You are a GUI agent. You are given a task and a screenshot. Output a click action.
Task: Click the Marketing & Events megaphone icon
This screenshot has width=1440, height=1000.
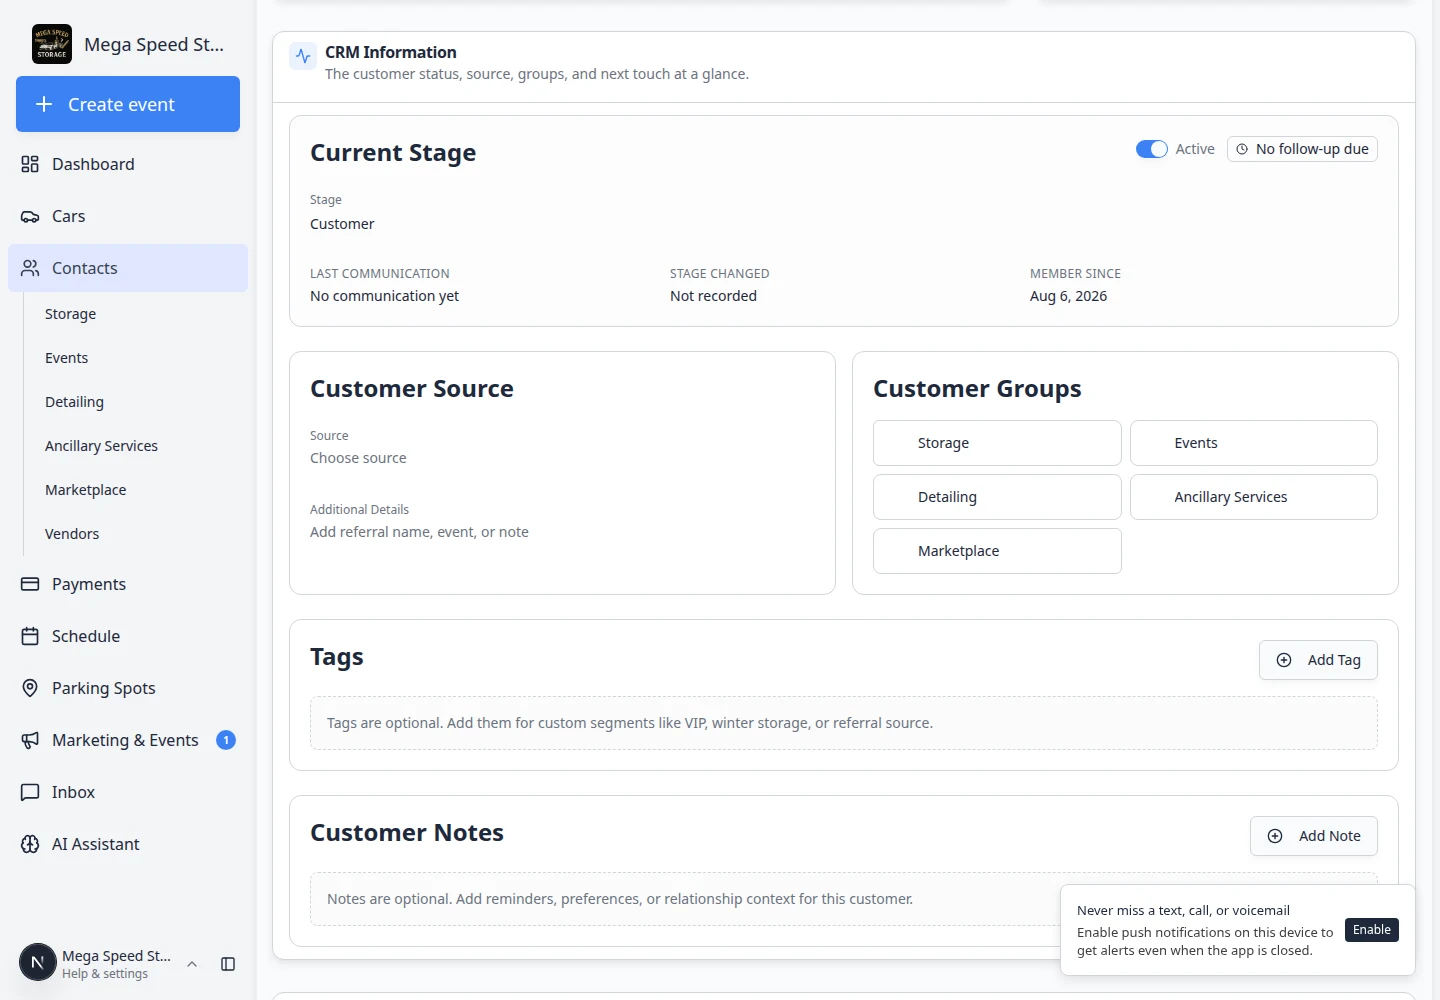30,740
